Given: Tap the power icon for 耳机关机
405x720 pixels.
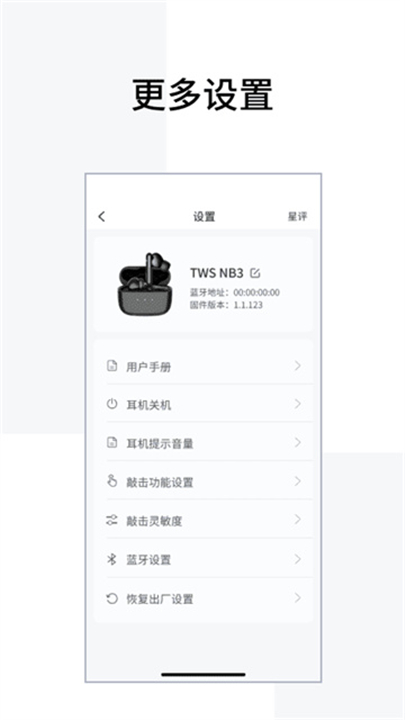Looking at the screenshot, I should click(x=112, y=405).
